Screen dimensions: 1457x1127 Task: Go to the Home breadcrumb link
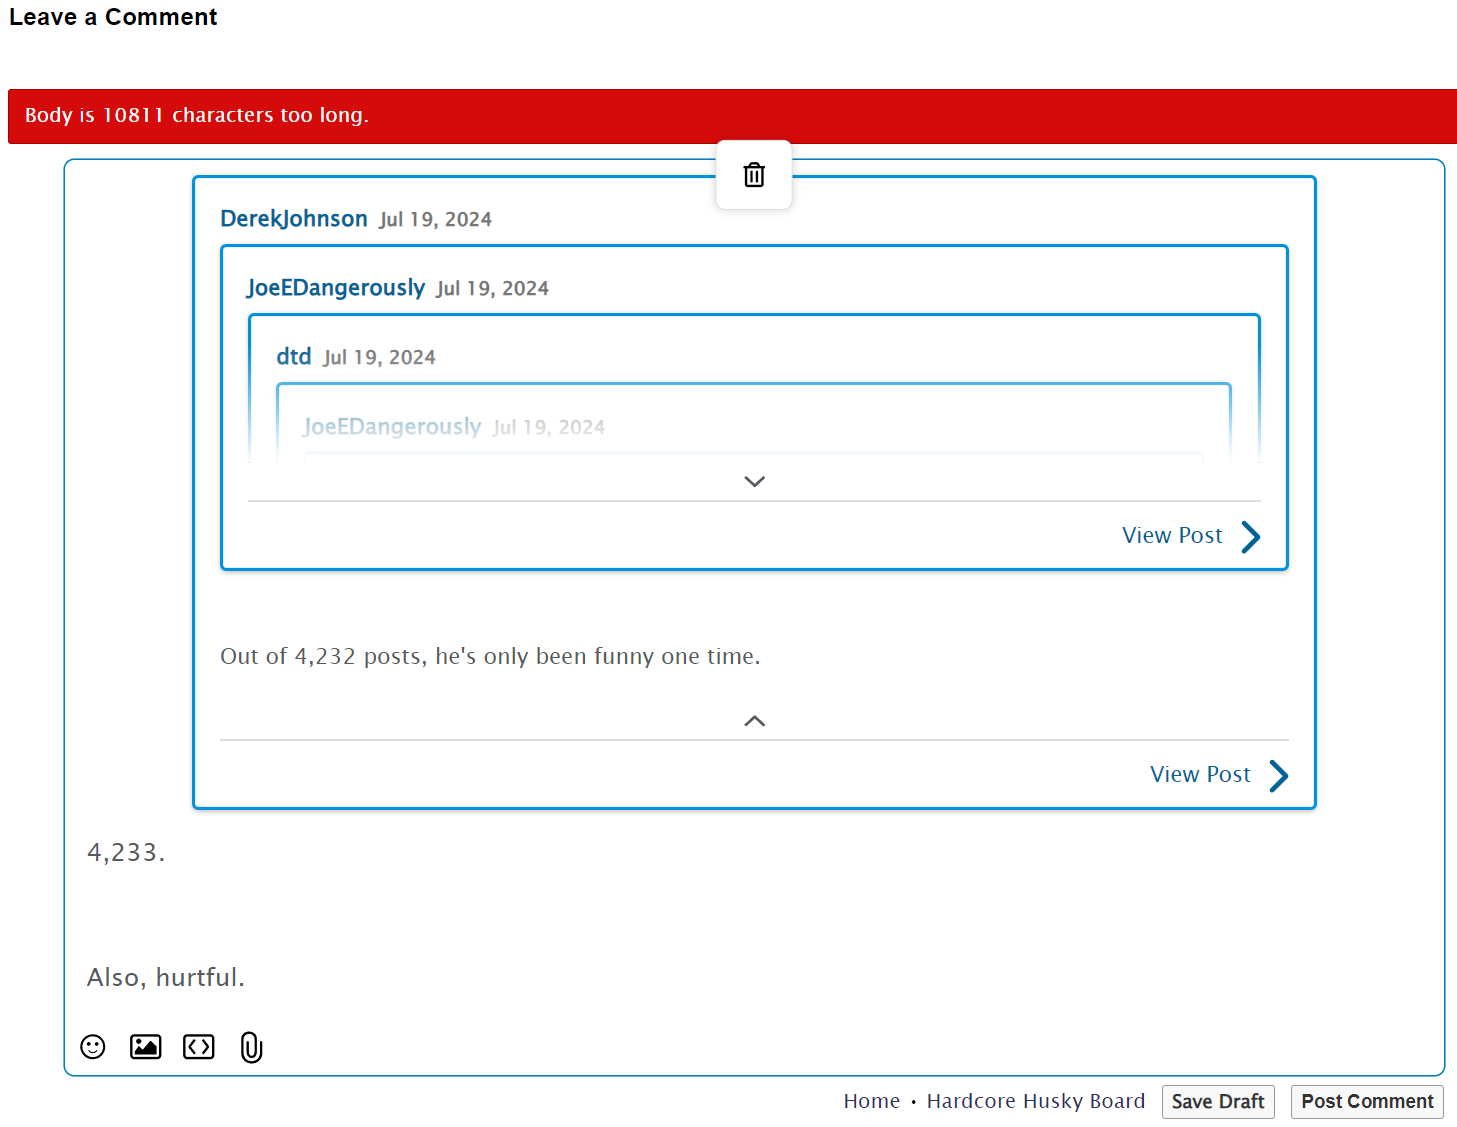(871, 1101)
